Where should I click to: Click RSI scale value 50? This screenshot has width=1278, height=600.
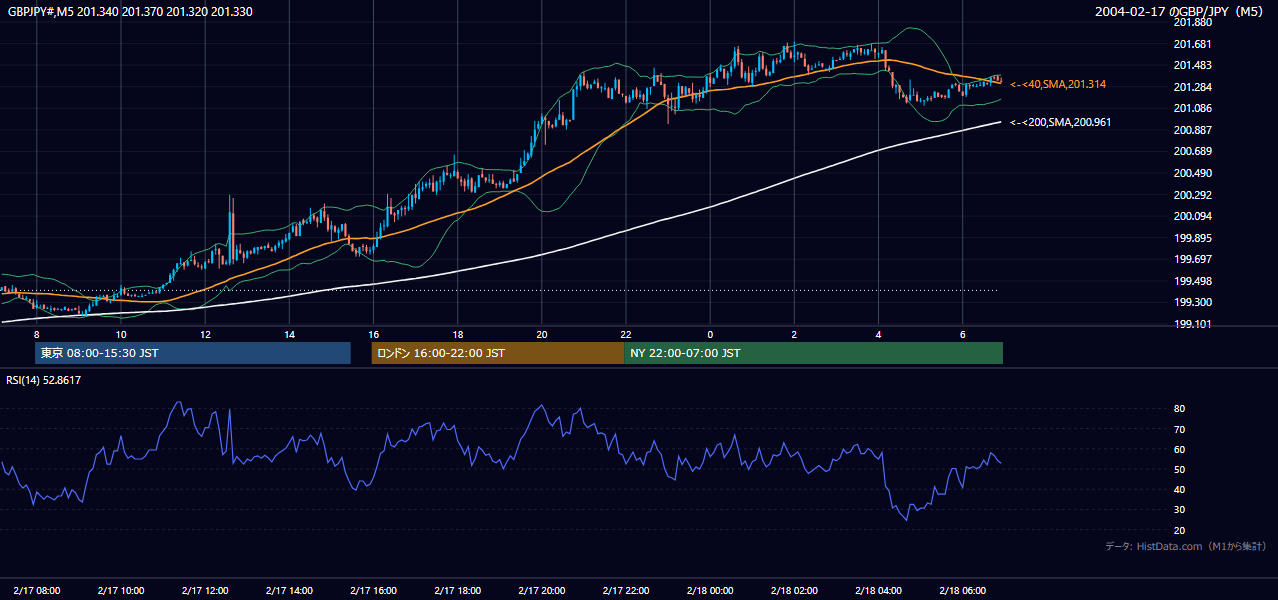pyautogui.click(x=1179, y=469)
